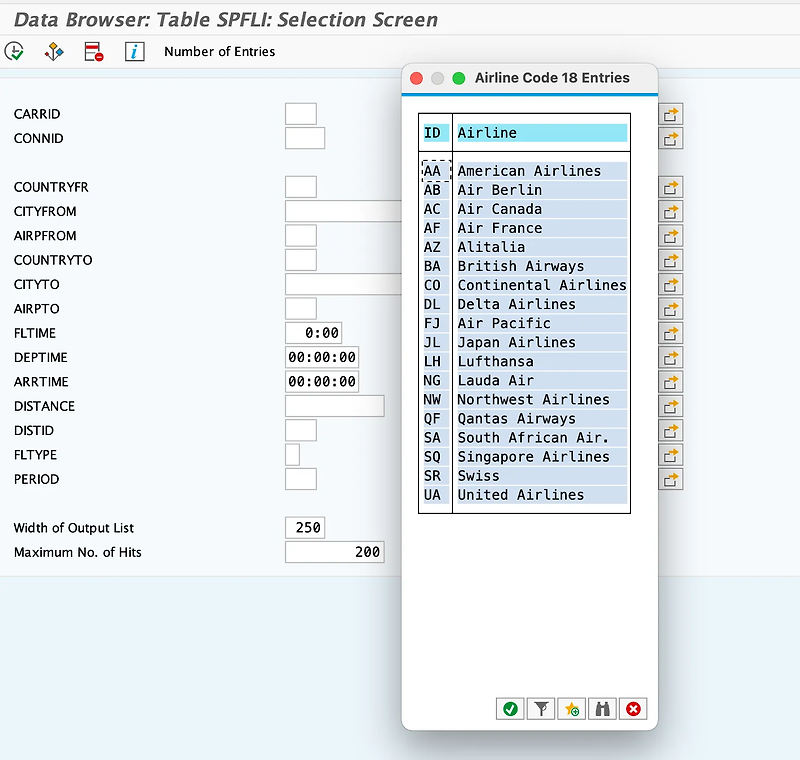Screen dimensions: 800x760
Task: Click the Width of Output List field
Action: click(307, 527)
